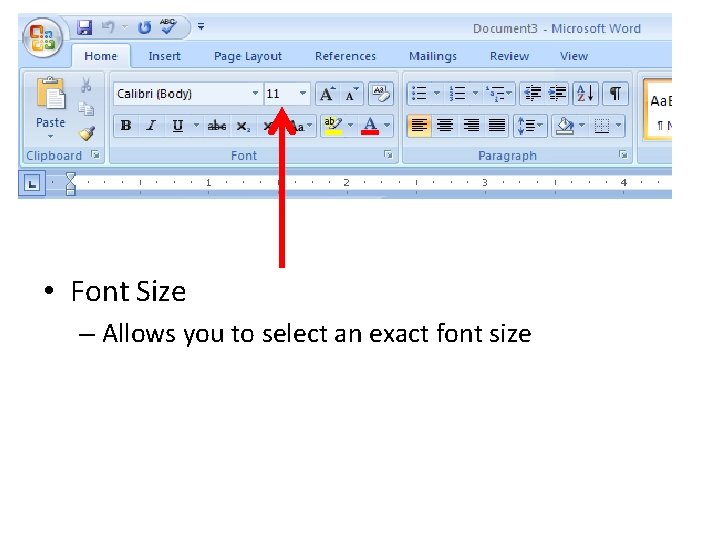Apply paragraph borders
Image resolution: width=720 pixels, height=540 pixels.
coord(602,125)
